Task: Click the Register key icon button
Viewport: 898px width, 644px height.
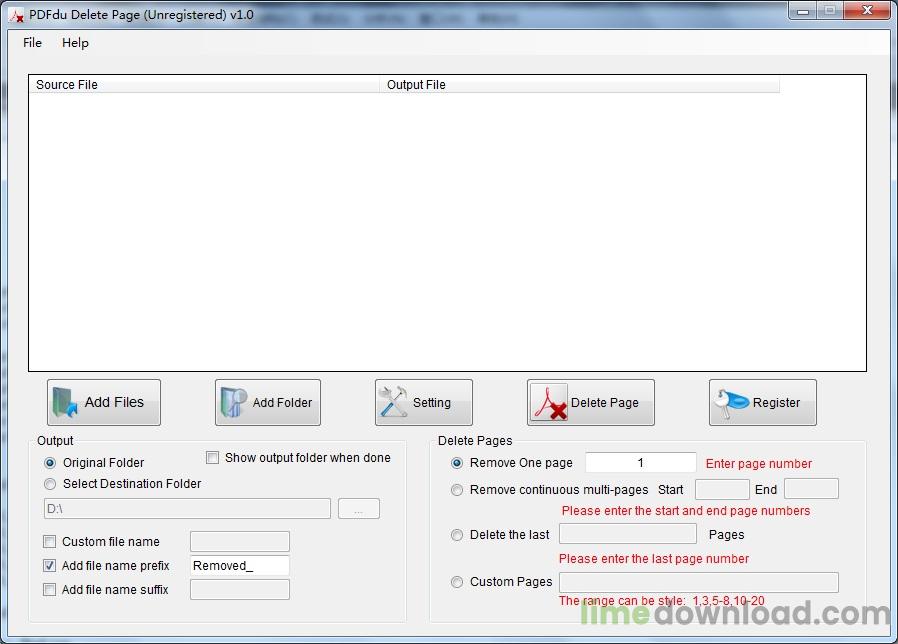Action: 763,402
